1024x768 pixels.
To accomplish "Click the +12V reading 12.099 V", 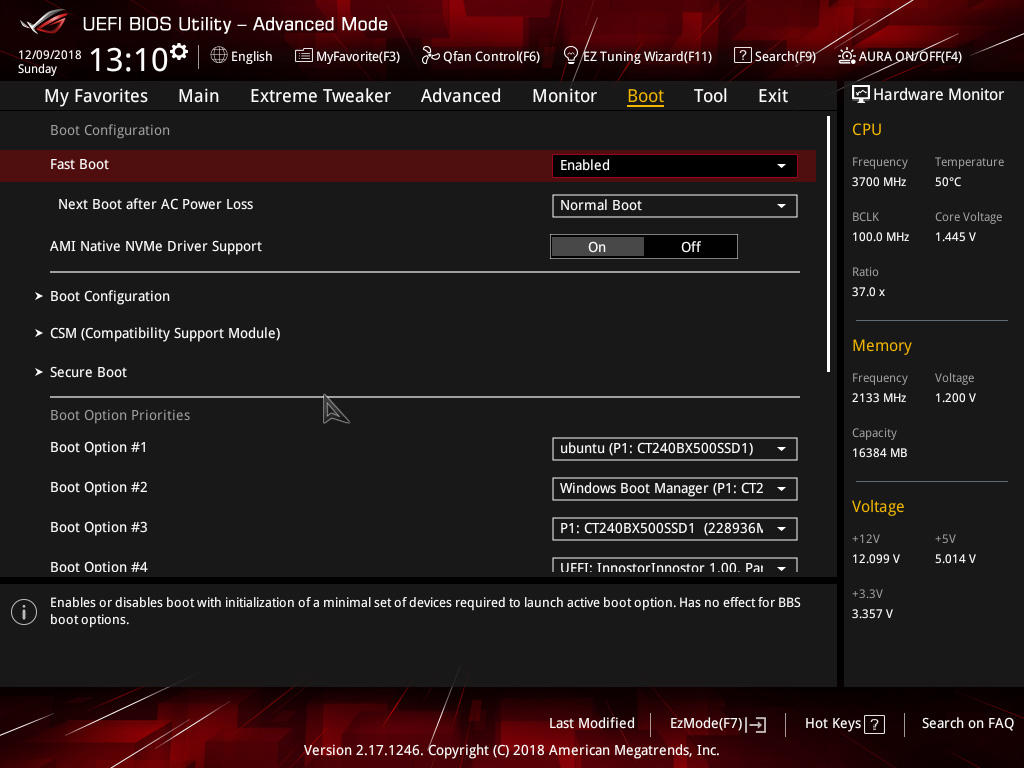I will click(876, 559).
